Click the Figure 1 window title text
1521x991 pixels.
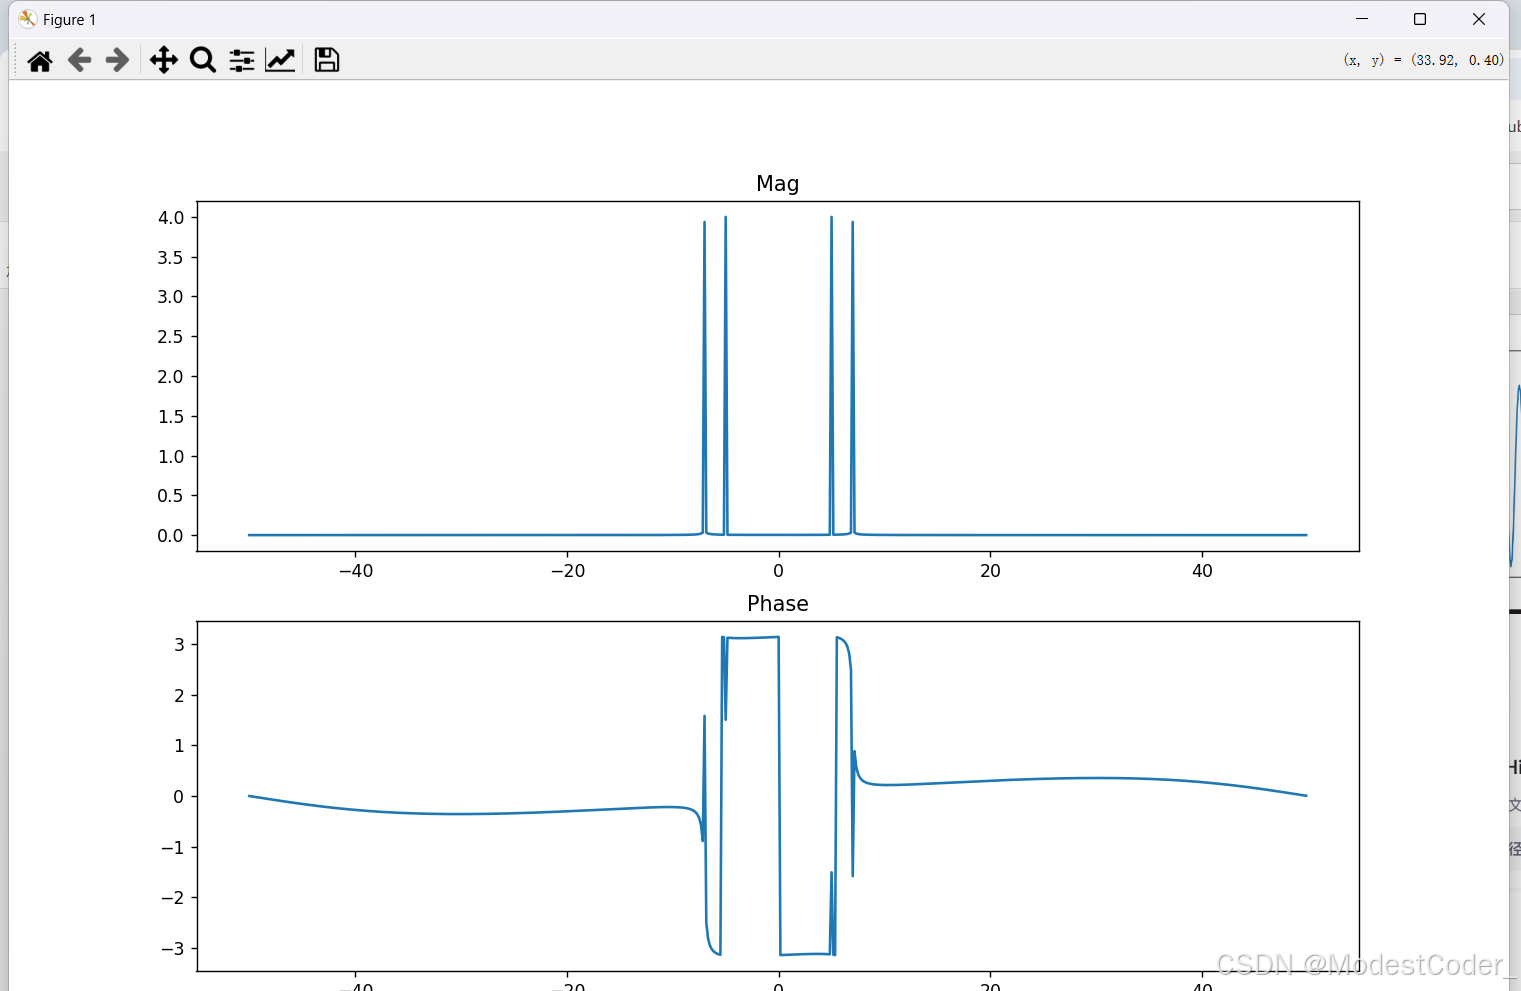[70, 20]
